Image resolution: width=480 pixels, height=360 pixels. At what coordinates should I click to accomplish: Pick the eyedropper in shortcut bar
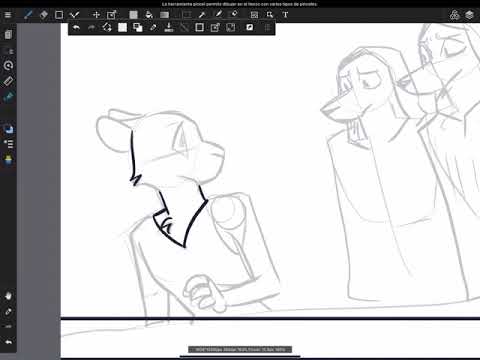(x=153, y=27)
